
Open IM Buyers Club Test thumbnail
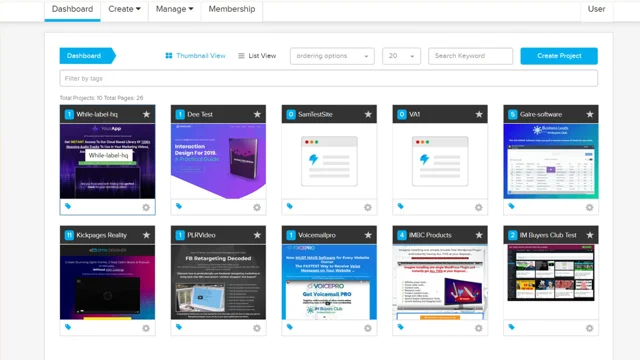click(551, 273)
